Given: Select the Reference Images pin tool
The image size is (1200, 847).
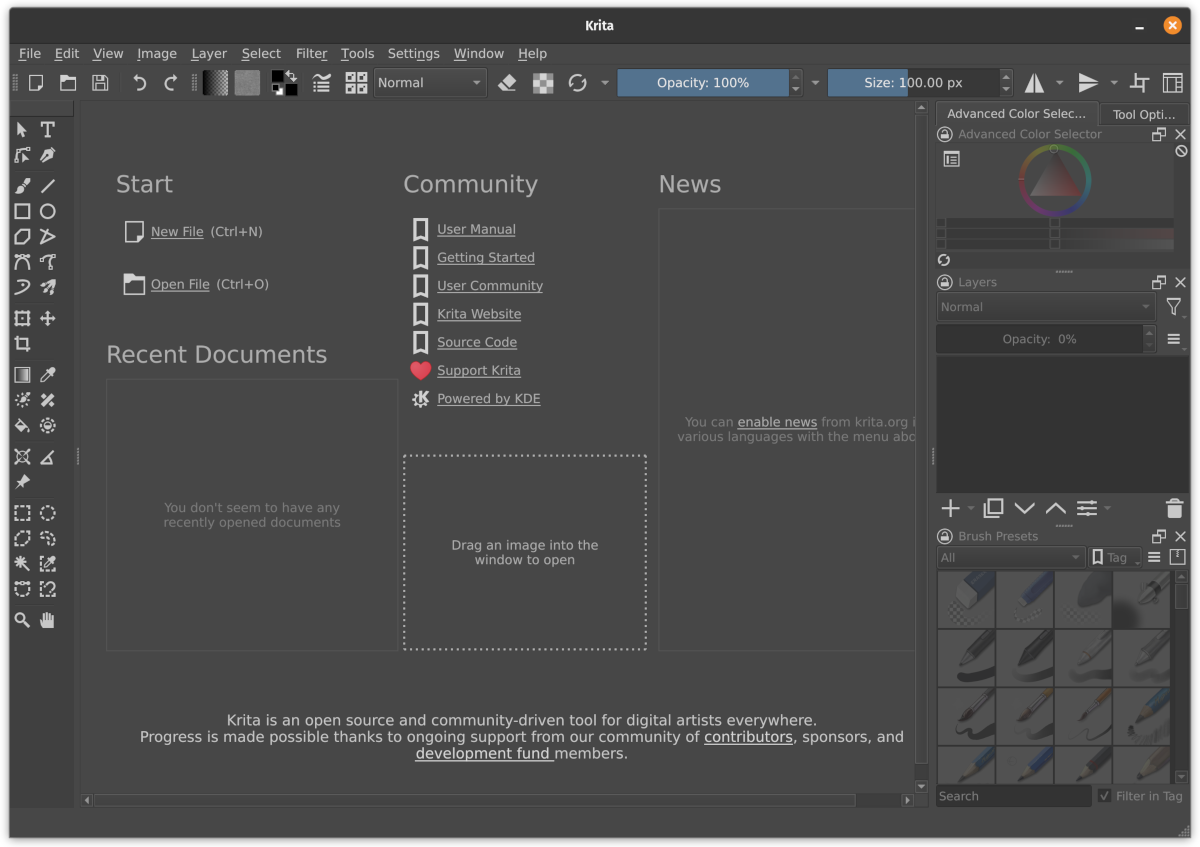Looking at the screenshot, I should click(x=22, y=482).
